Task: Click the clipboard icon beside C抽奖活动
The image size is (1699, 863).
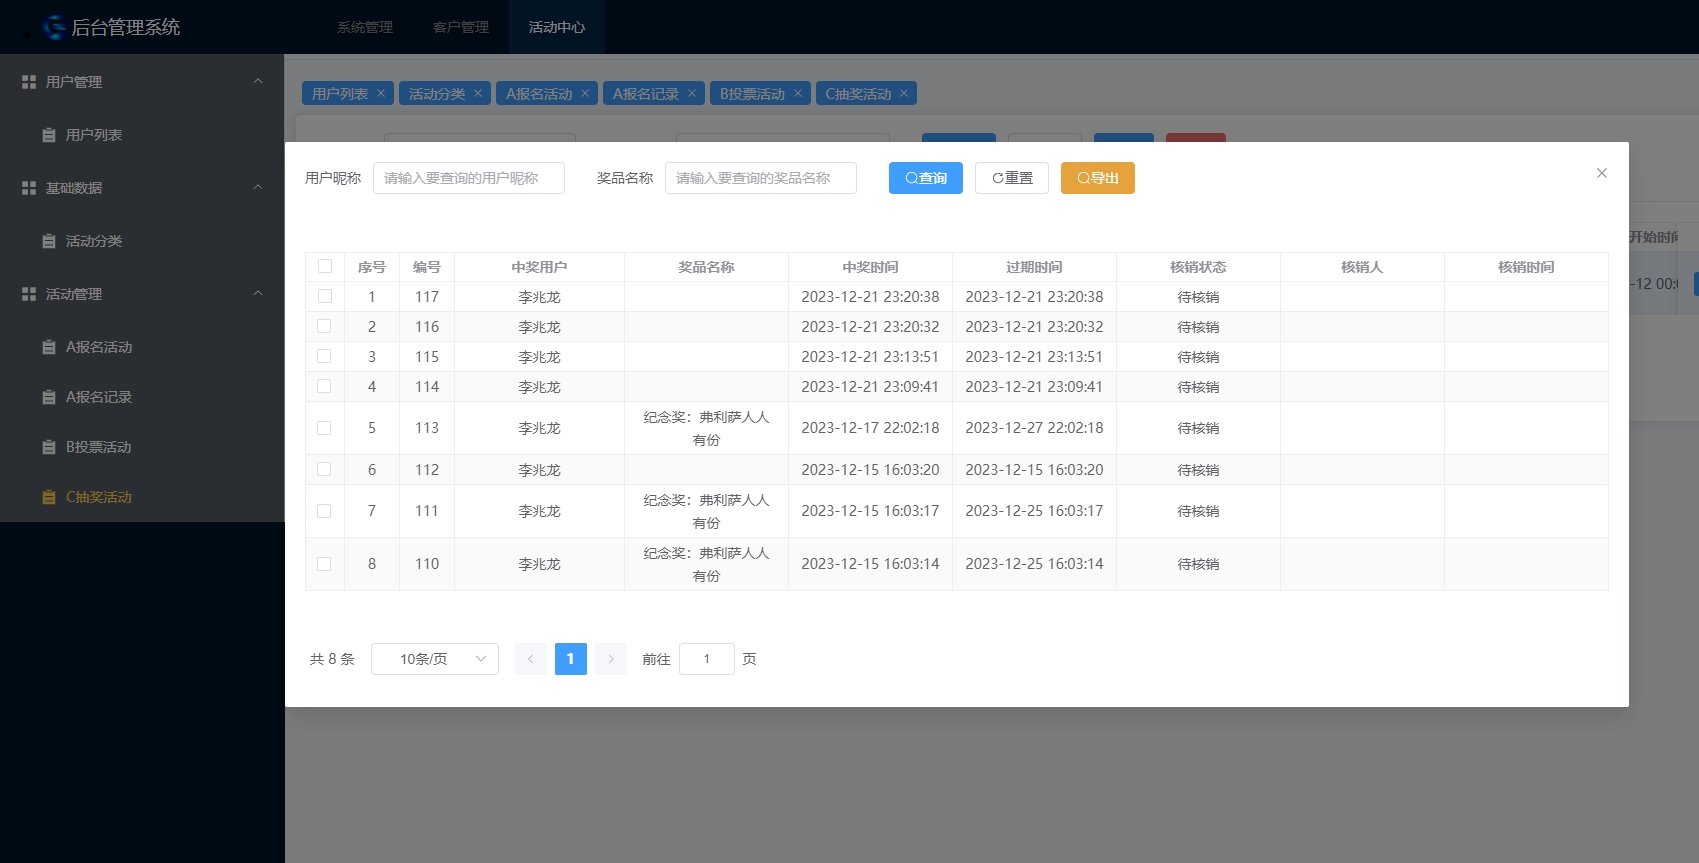Action: (x=49, y=497)
